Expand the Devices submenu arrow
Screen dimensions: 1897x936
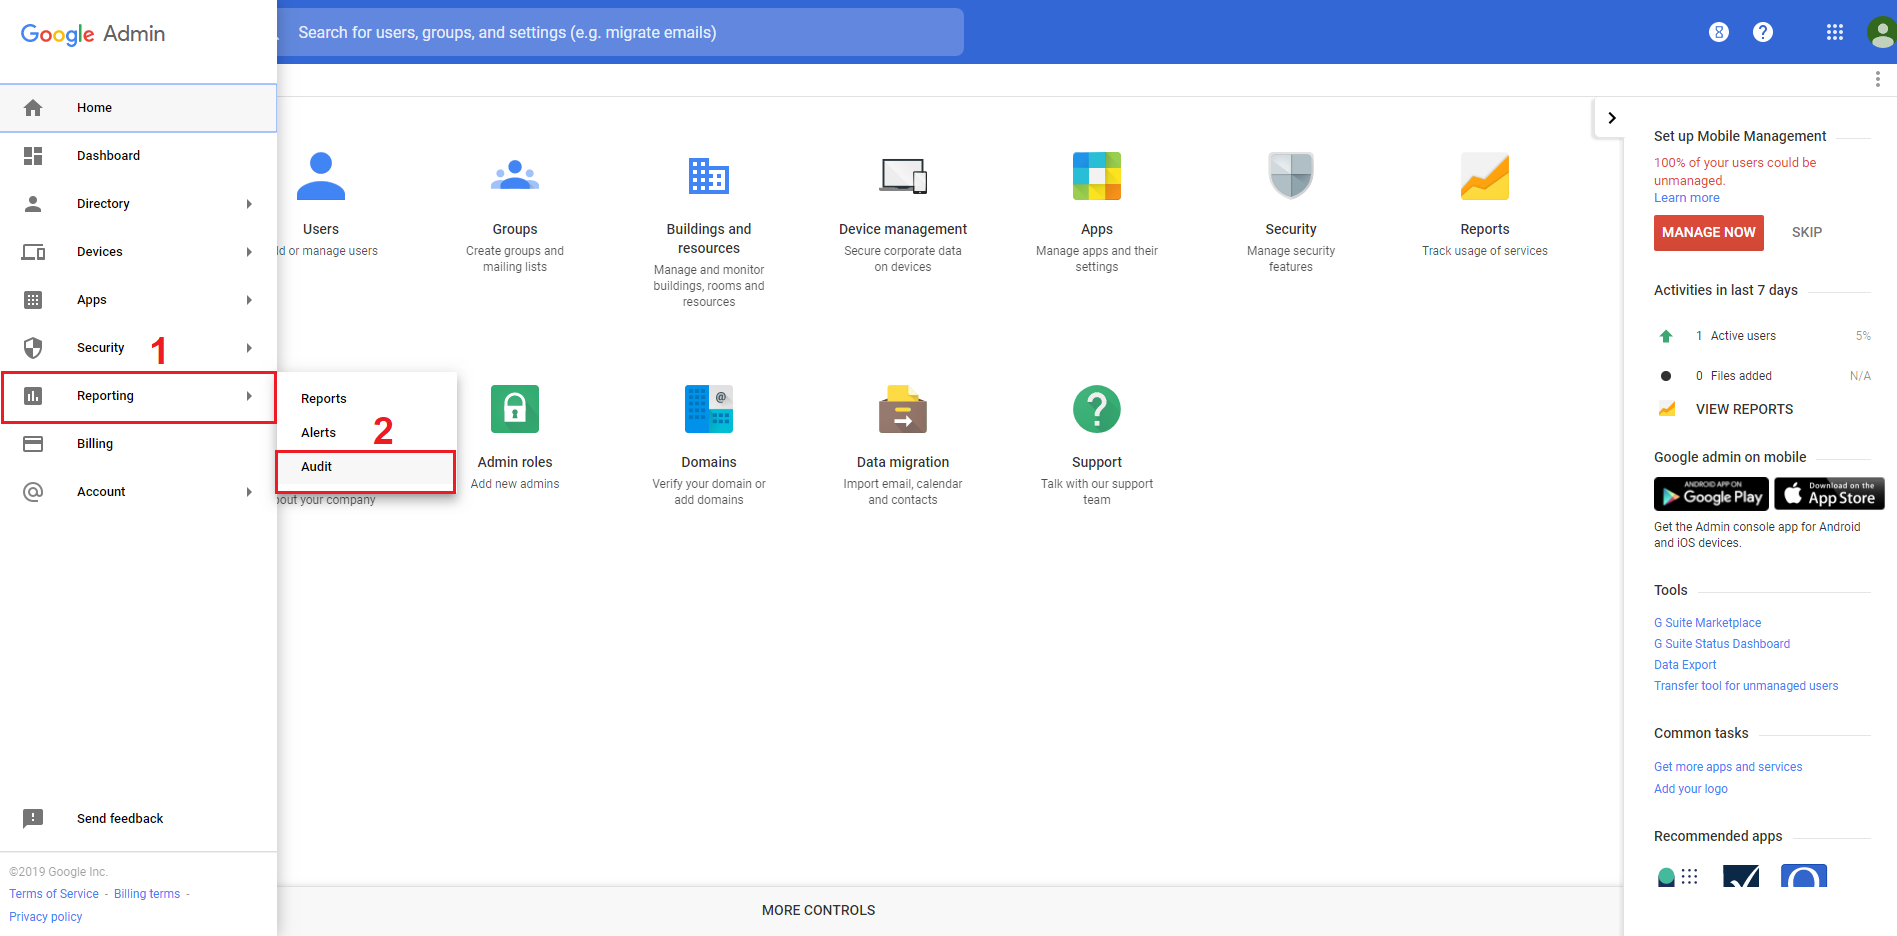(249, 252)
